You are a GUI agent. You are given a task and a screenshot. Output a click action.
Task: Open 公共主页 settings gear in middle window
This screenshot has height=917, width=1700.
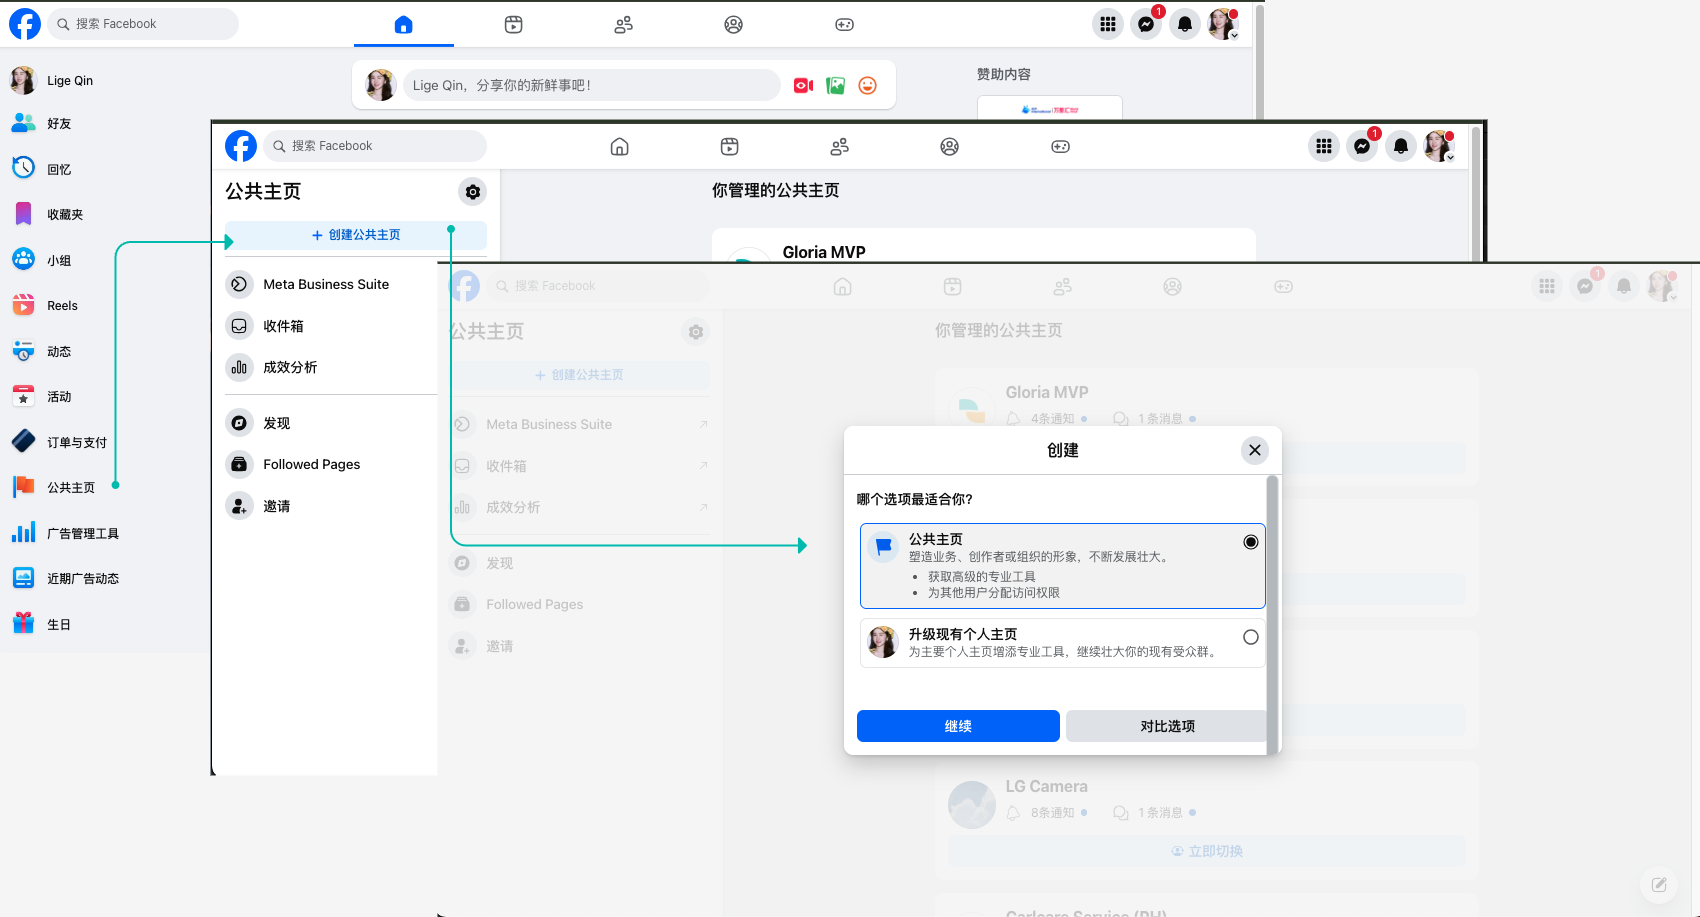[473, 191]
